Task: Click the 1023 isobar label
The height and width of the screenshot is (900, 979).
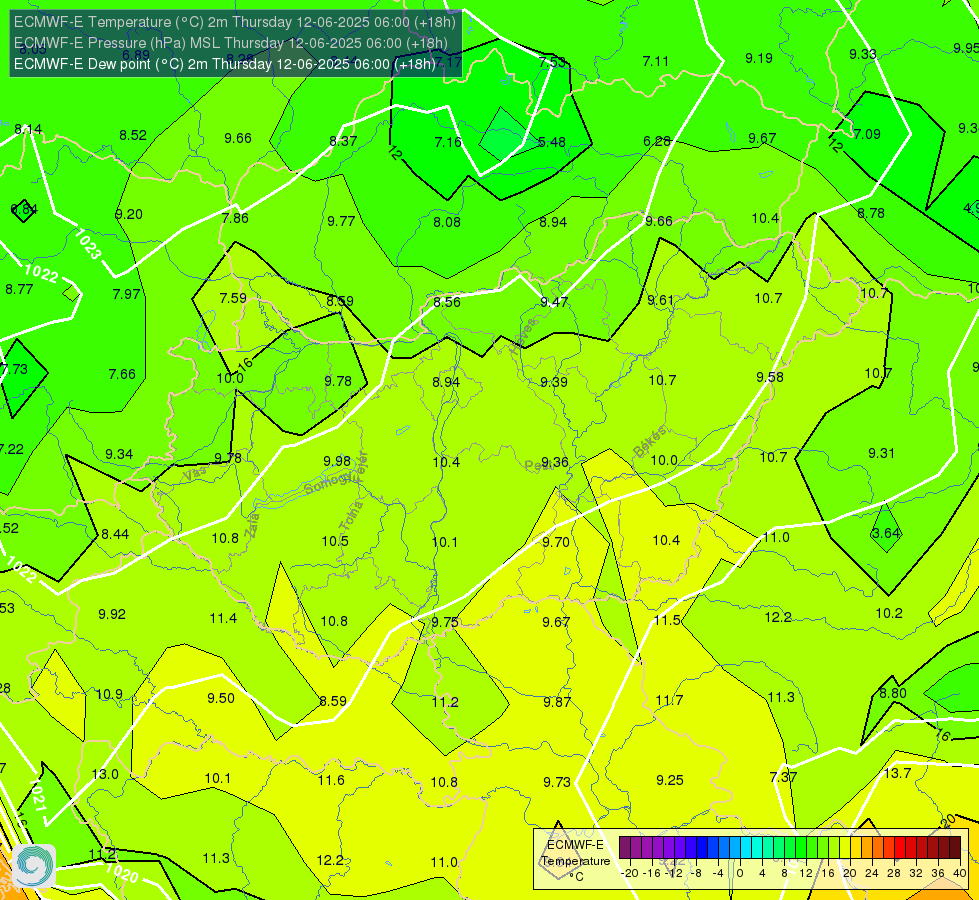Action: click(87, 244)
